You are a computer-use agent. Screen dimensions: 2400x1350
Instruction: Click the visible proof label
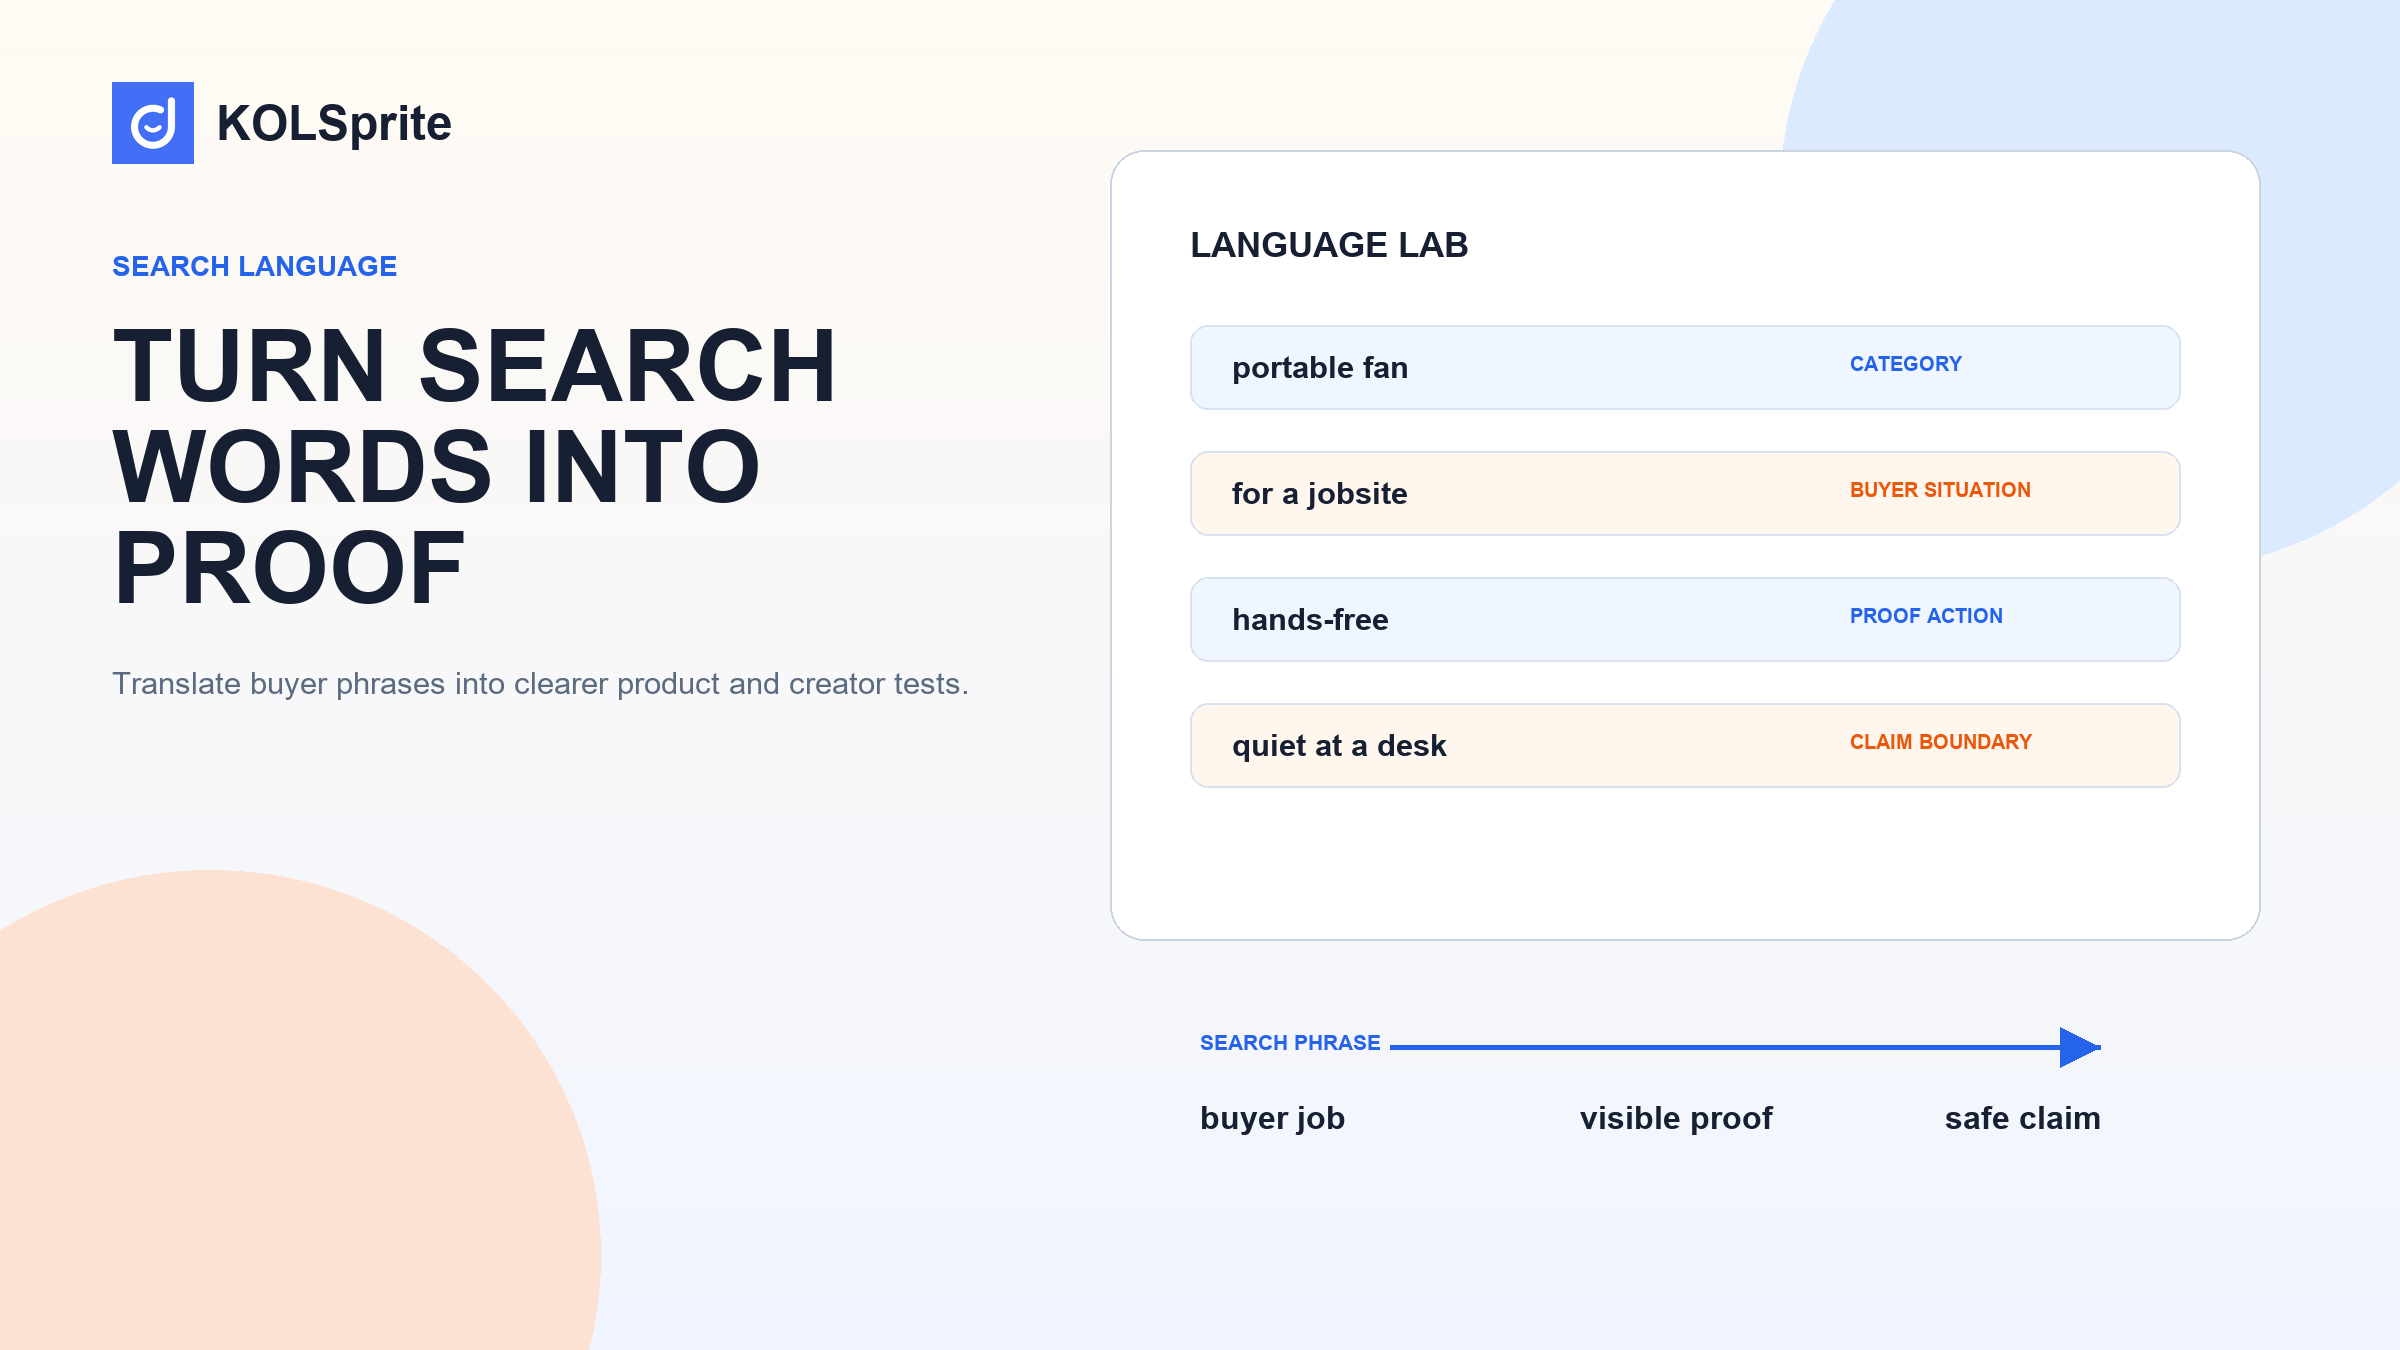(1676, 1118)
